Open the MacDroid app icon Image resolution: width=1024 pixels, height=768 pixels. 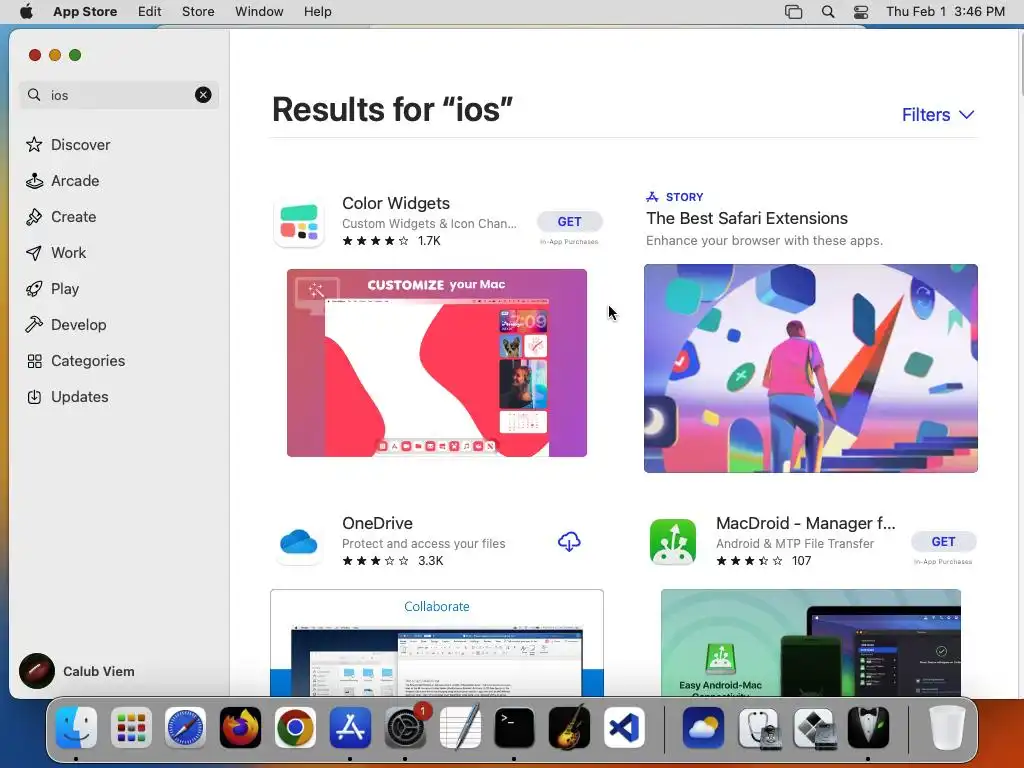[673, 542]
